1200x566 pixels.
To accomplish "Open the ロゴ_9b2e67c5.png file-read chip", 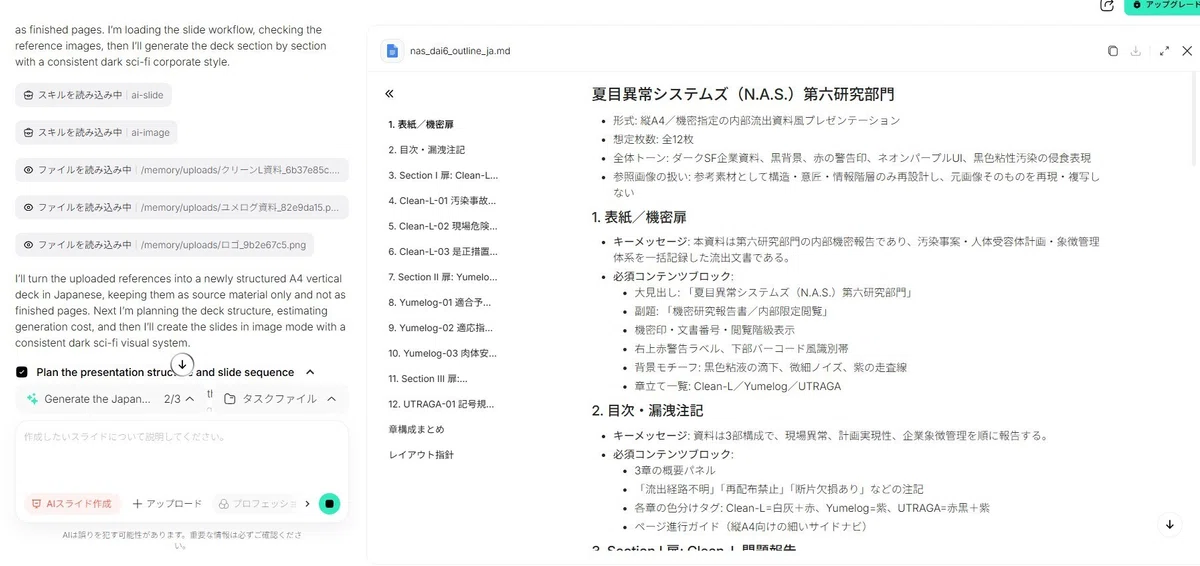I will (x=165, y=244).
